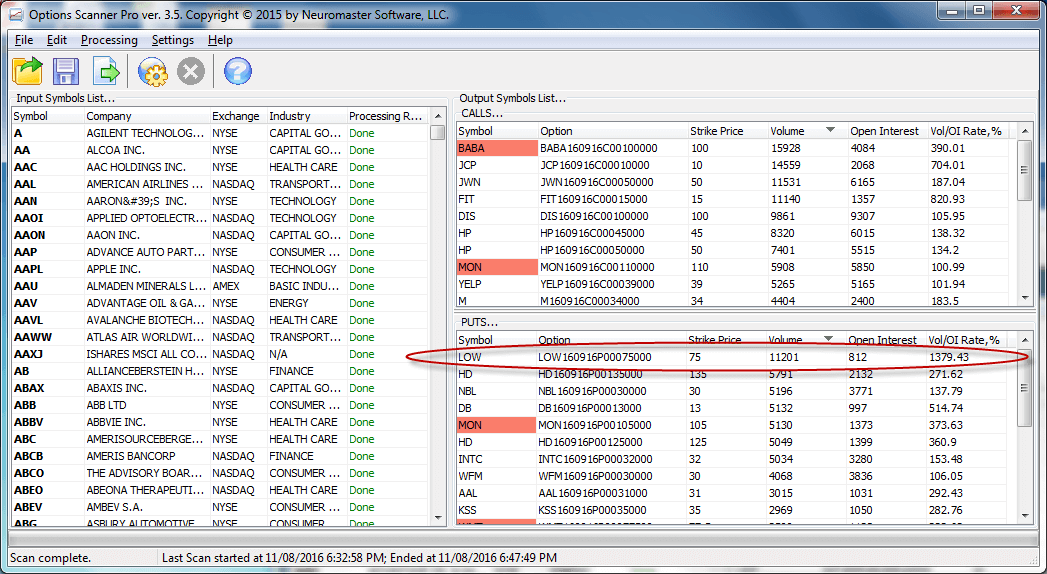Export with the green arrow document icon
The width and height of the screenshot is (1047, 574).
click(x=106, y=71)
